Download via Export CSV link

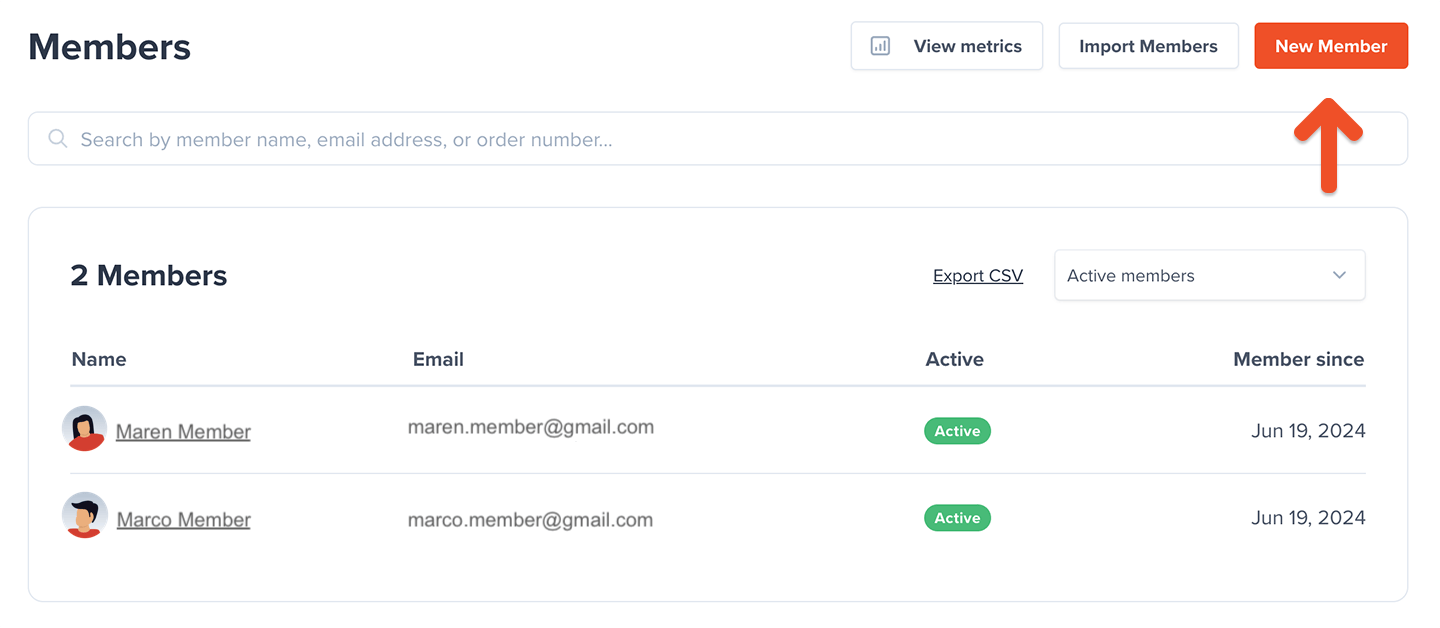coord(978,276)
